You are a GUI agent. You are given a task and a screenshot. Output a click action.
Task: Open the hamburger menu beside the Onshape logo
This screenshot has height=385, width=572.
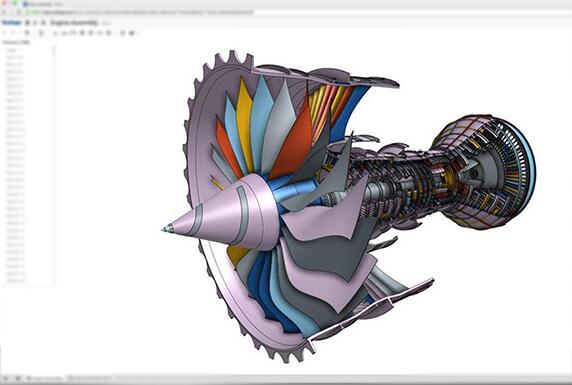point(27,23)
